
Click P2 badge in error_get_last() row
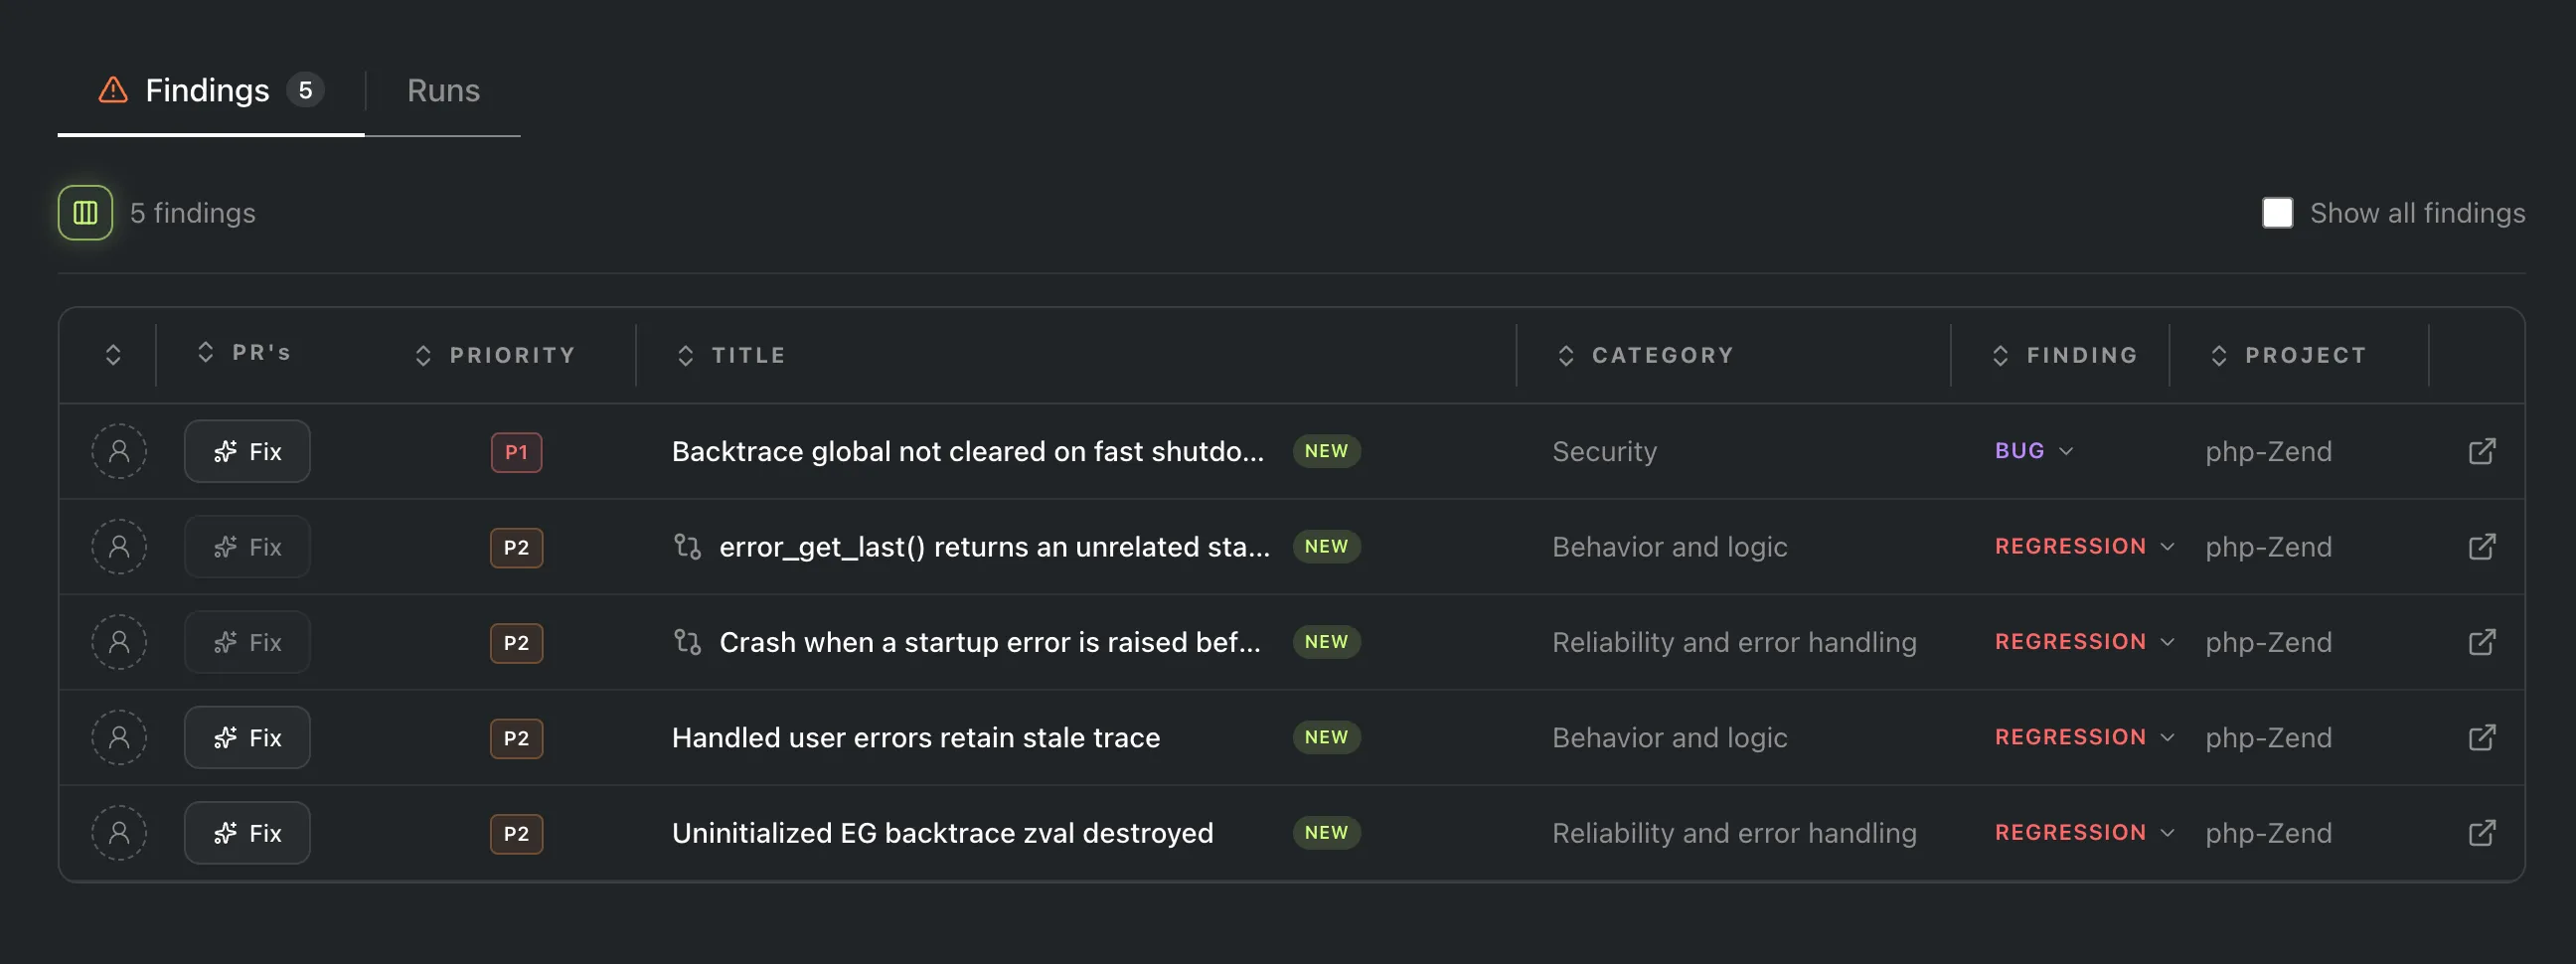tap(516, 547)
